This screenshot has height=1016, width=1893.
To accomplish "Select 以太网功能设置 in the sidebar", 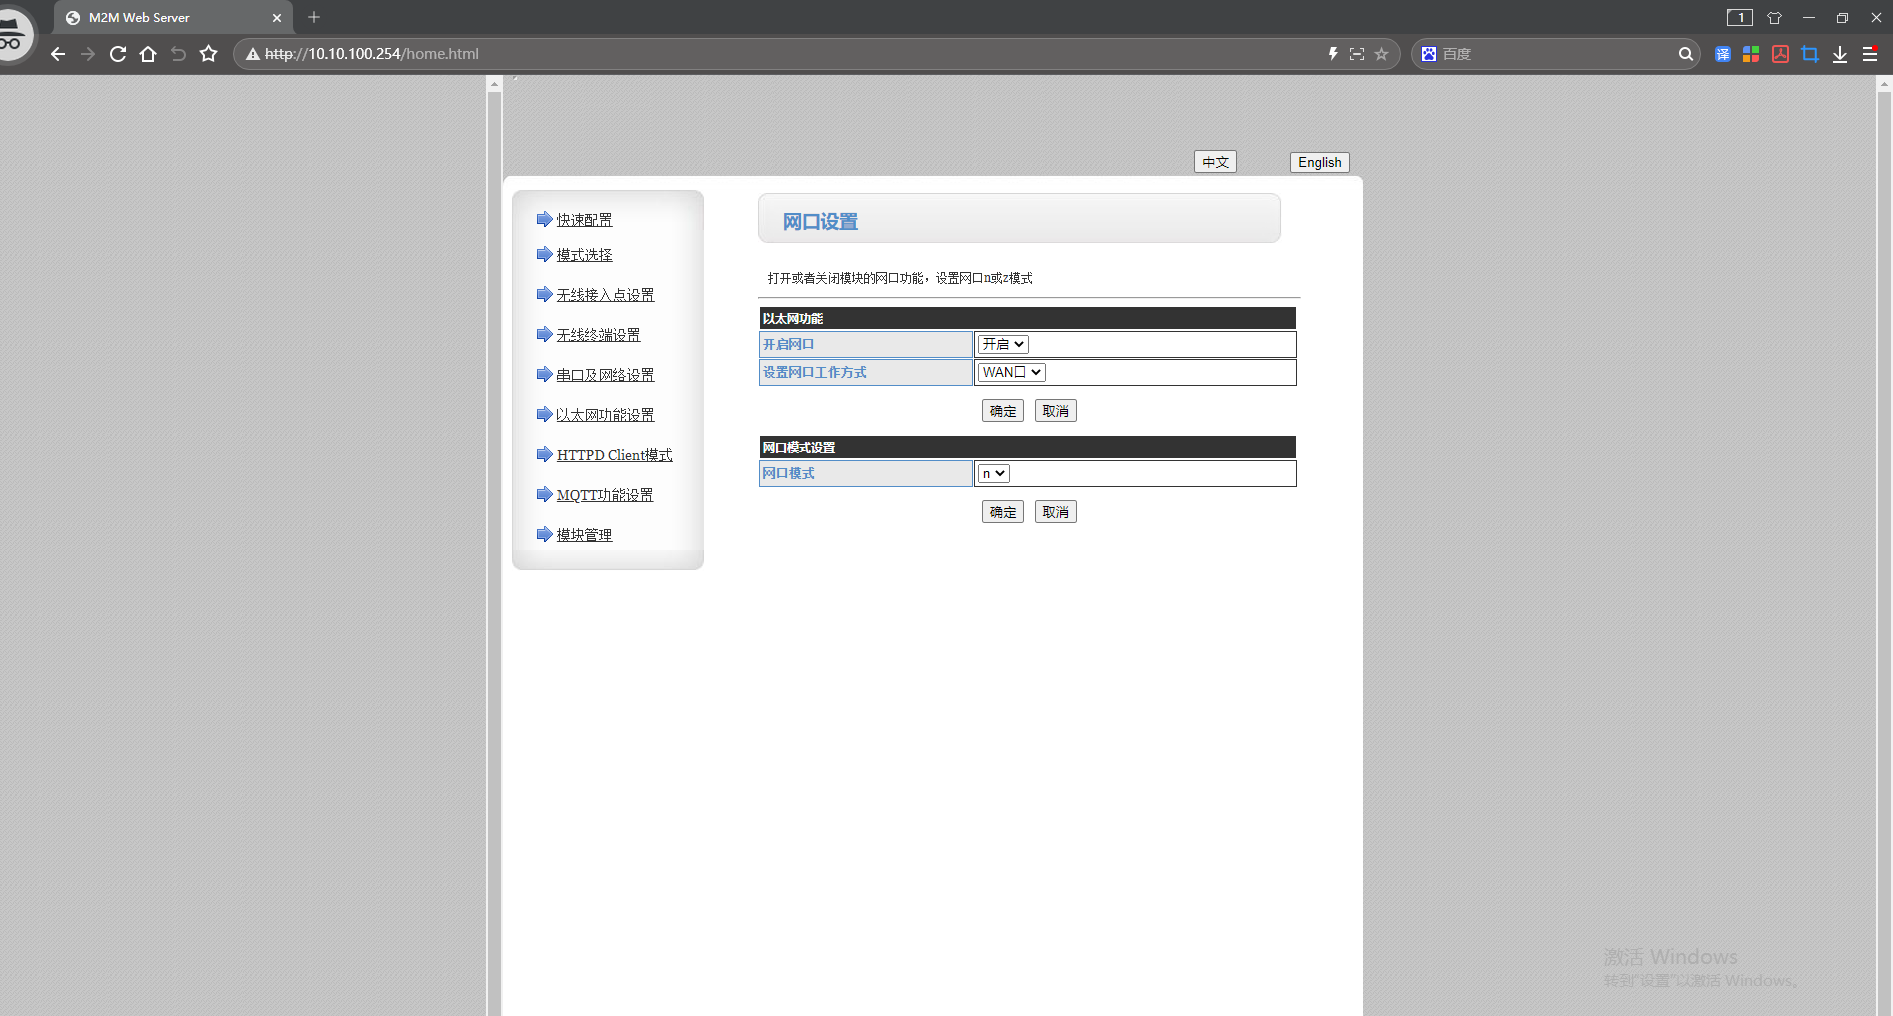I will [605, 415].
